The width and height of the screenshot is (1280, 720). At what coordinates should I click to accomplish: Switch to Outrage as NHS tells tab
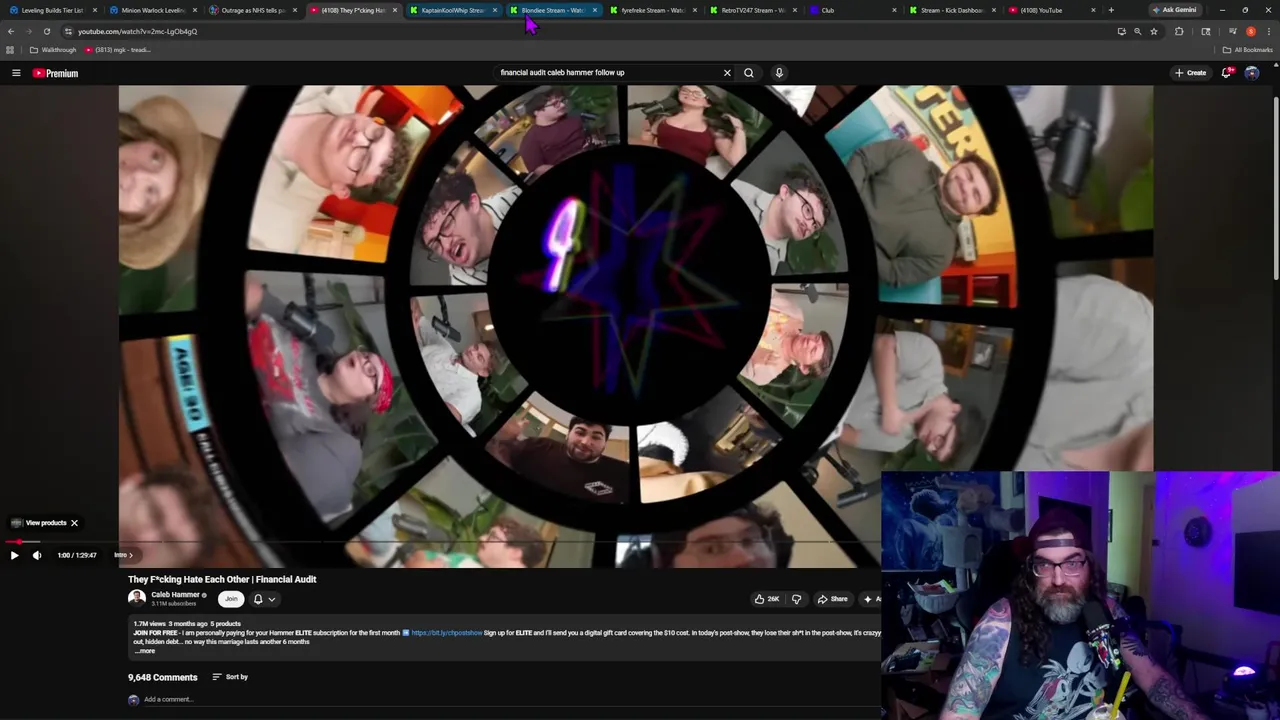[x=252, y=10]
